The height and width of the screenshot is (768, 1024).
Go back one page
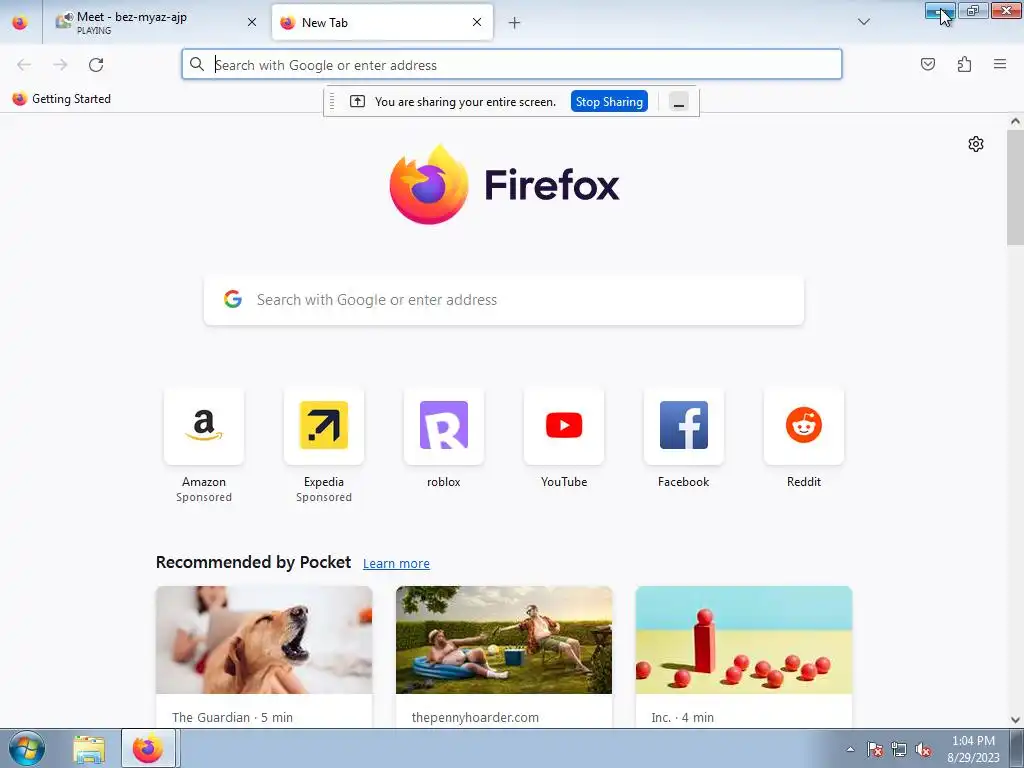[24, 65]
